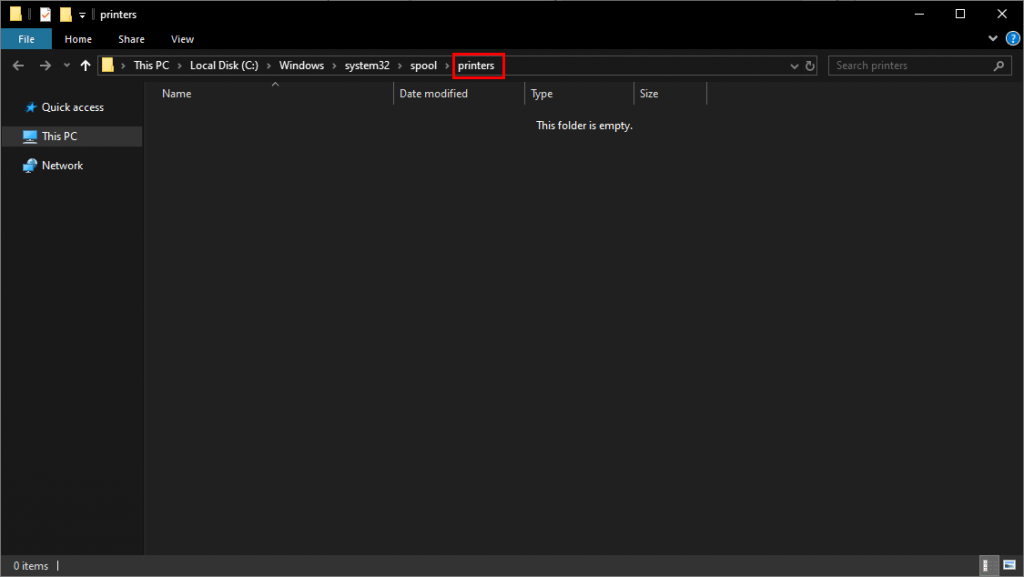Select This PC in navigation pane
This screenshot has height=577, width=1024.
click(x=59, y=136)
